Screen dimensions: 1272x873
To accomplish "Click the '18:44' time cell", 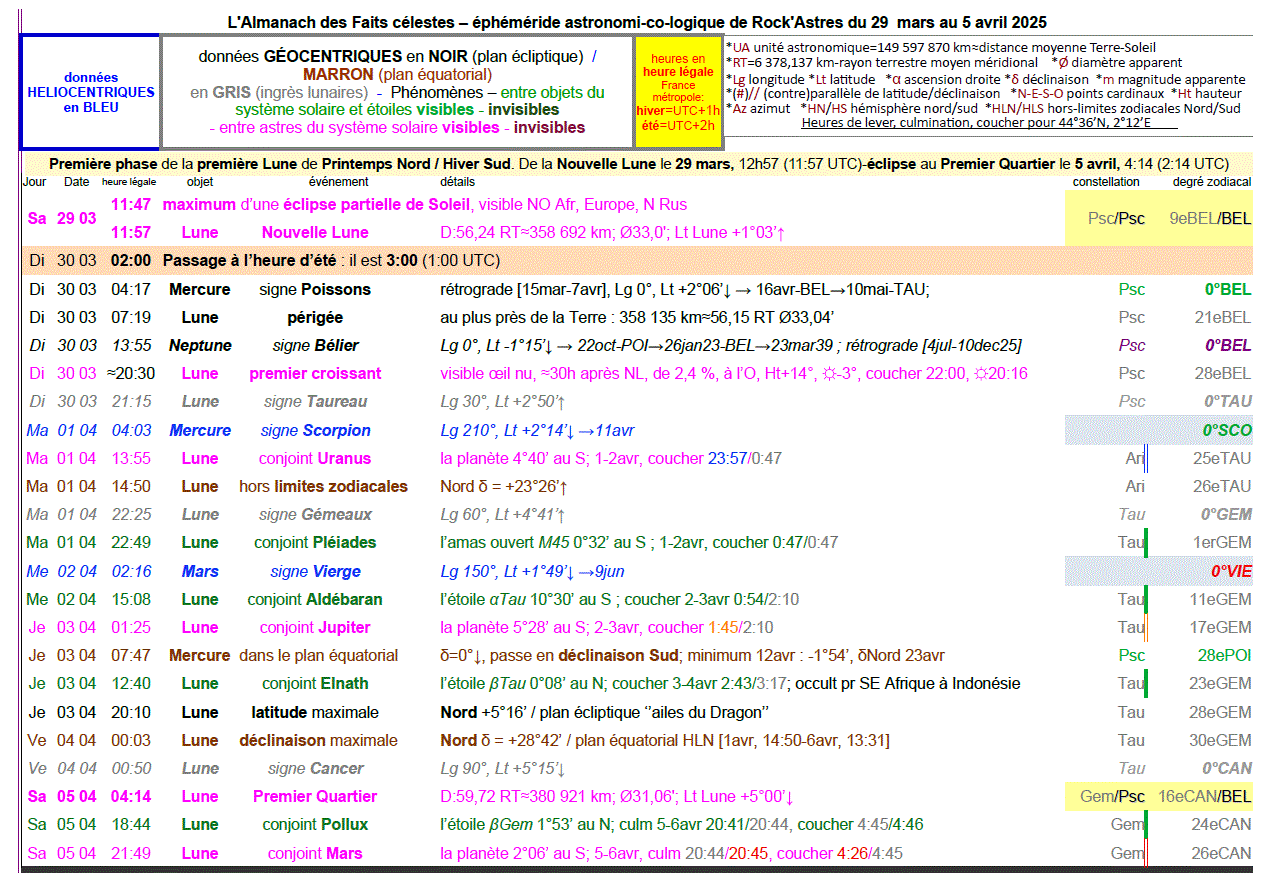I will coord(131,825).
